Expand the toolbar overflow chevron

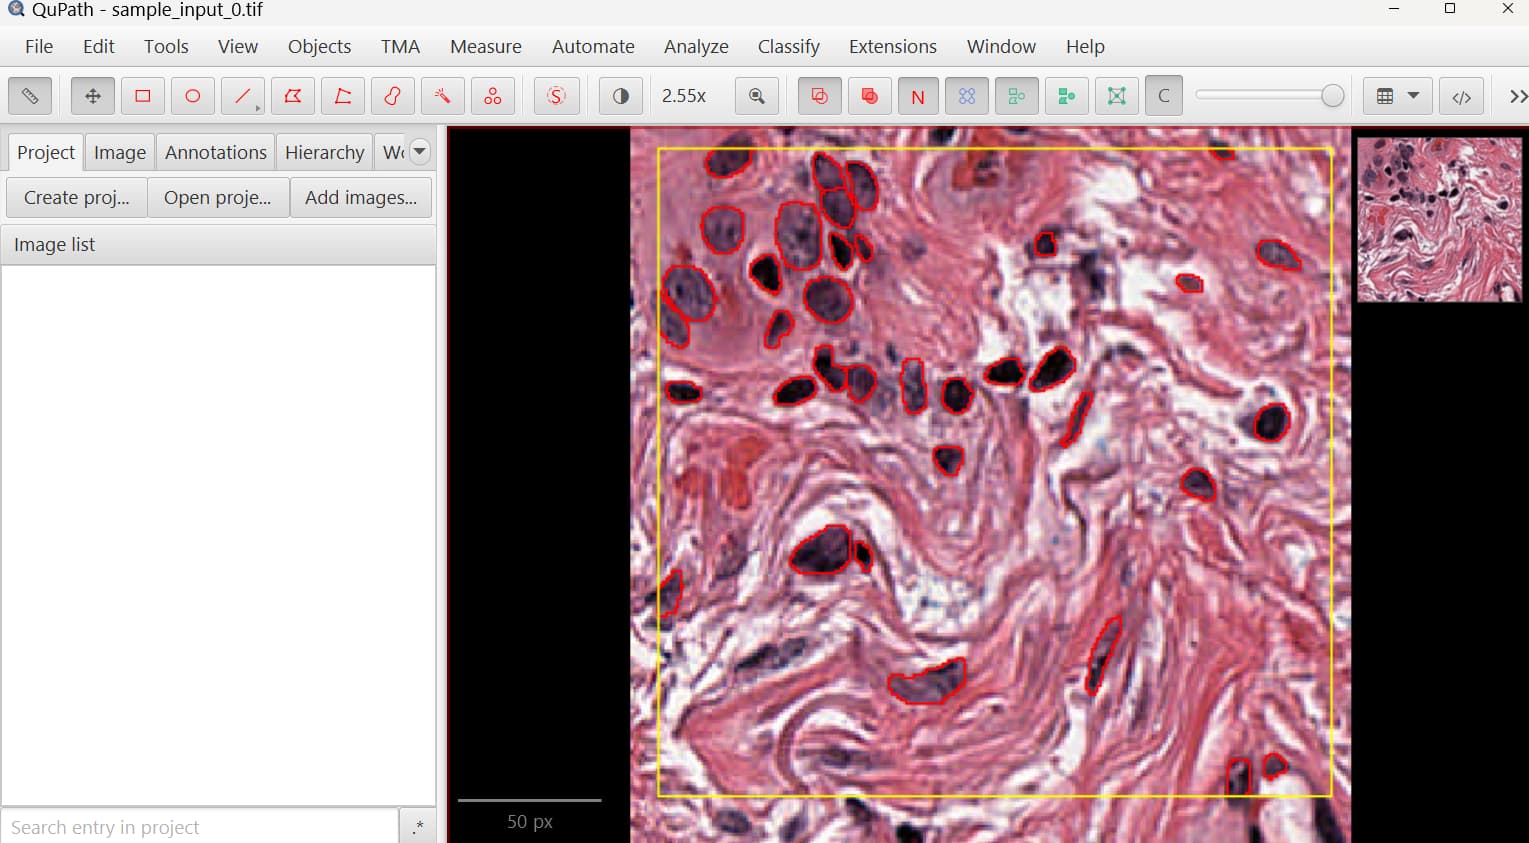1517,96
